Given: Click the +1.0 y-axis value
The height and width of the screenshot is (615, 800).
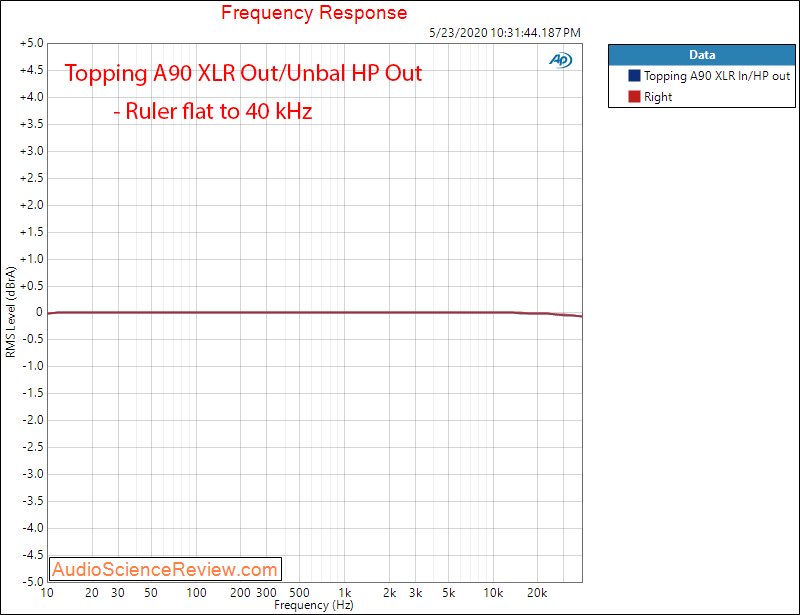Looking at the screenshot, I should tap(32, 259).
